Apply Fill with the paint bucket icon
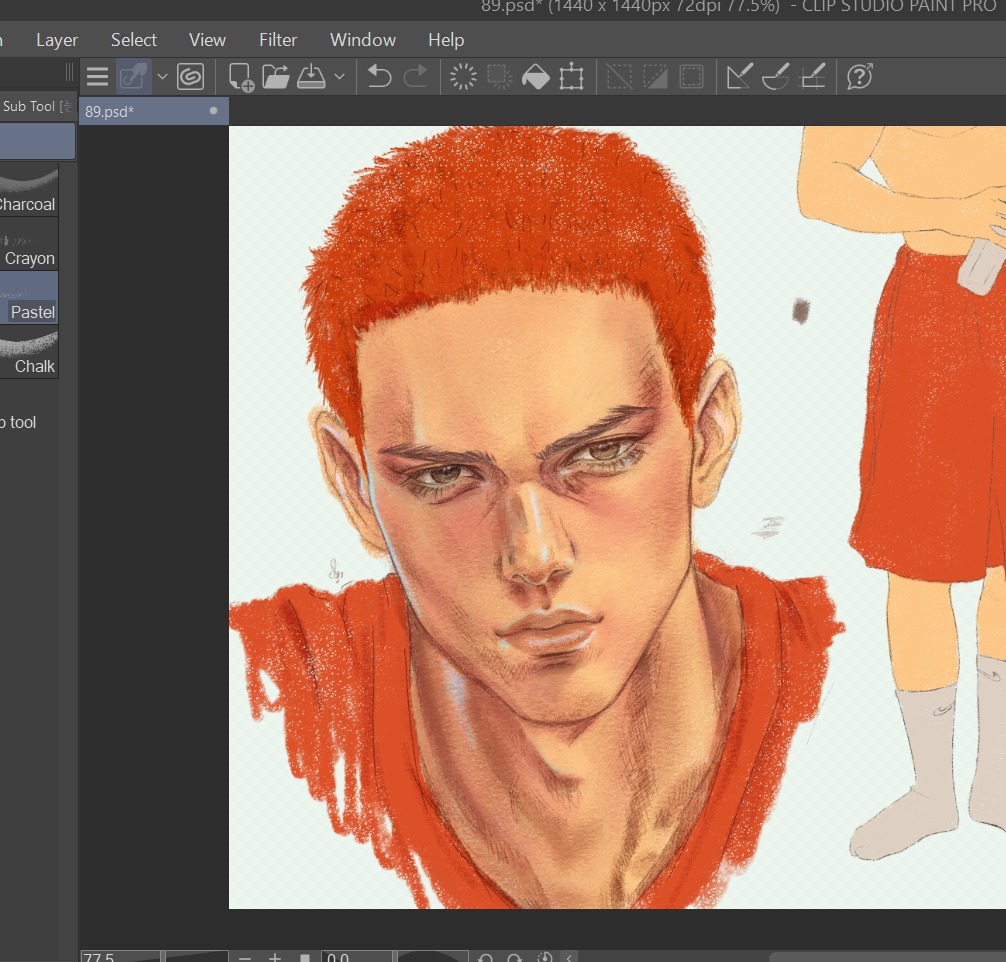The image size is (1006, 962). [535, 77]
